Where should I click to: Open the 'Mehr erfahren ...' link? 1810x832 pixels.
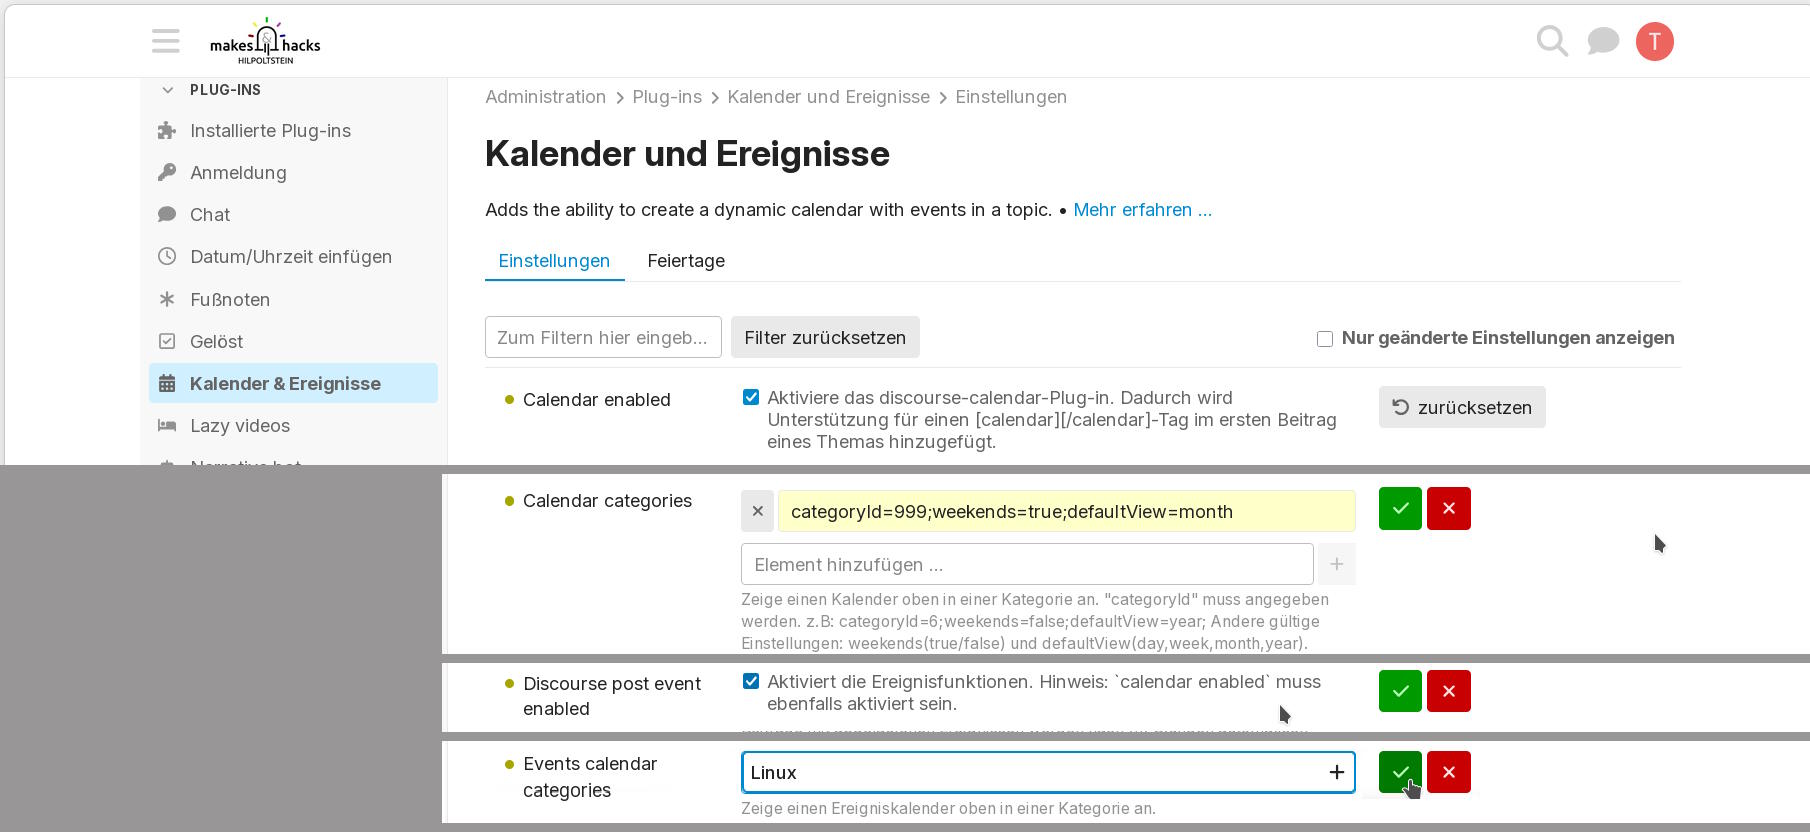point(1142,210)
